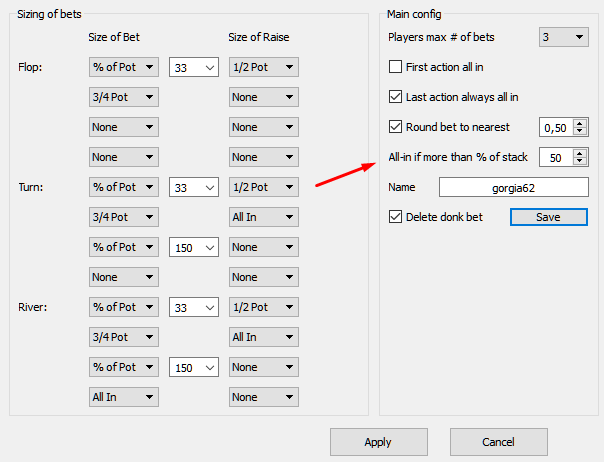Expand the Flop 33 percent value combo box
Image resolution: width=604 pixels, height=462 pixels.
[x=194, y=67]
